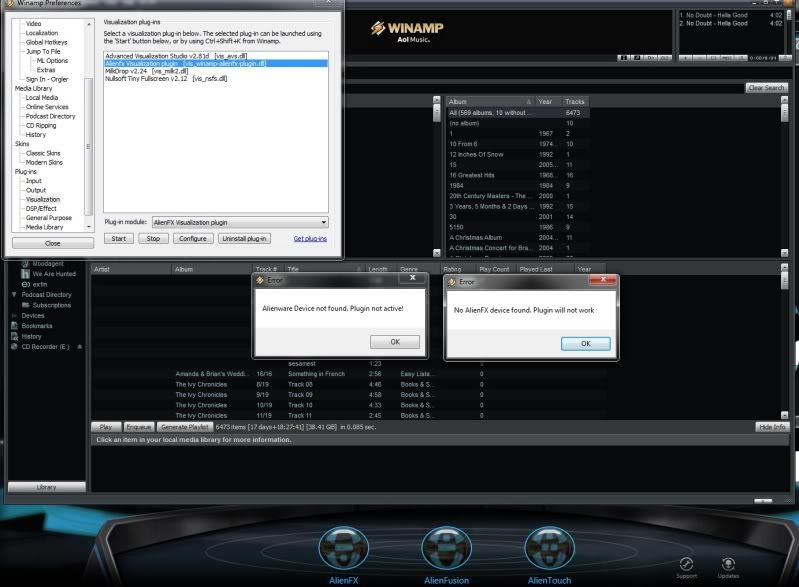Screen dimensions: 799x587
Task: Click OK on 'No AlienFX device found' dialog
Action: (585, 343)
